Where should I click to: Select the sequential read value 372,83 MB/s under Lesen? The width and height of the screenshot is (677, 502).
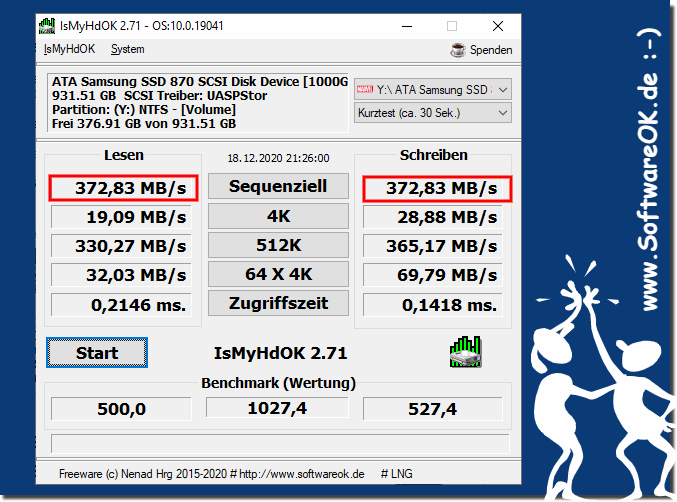coord(123,188)
